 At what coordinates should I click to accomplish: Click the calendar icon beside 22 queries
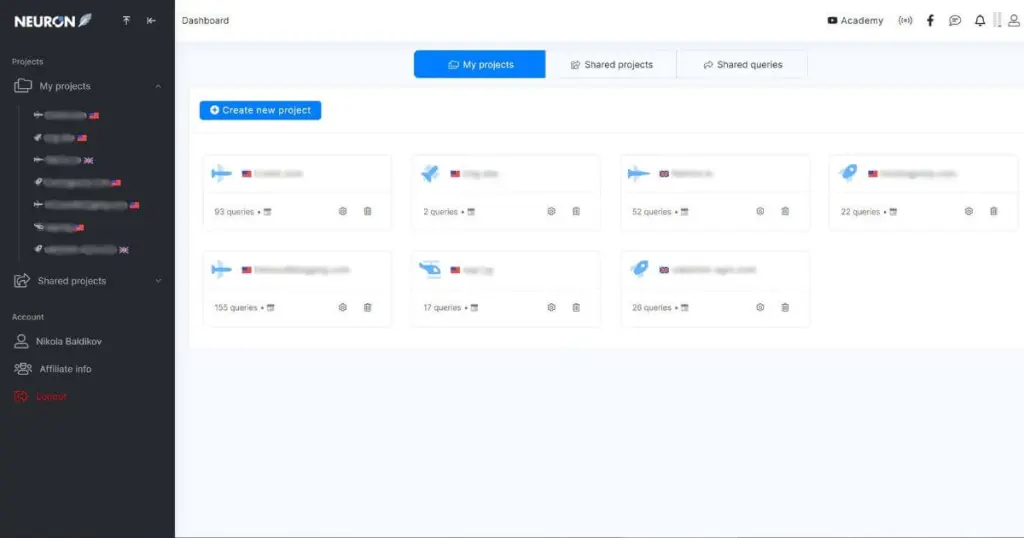tap(893, 212)
